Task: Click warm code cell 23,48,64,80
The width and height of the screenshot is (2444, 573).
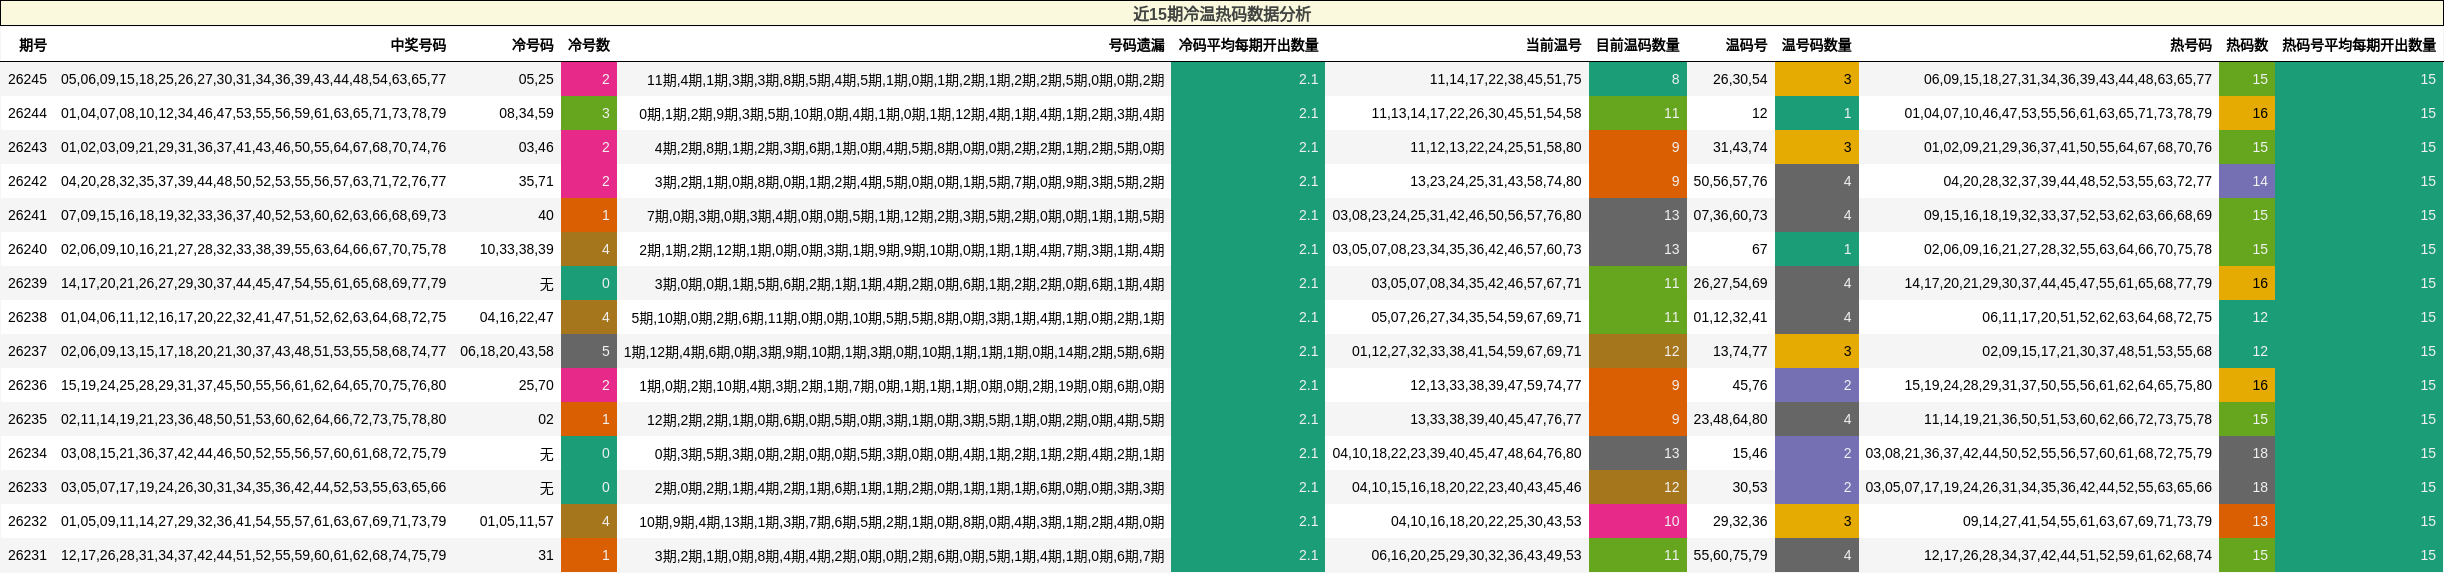Action: pyautogui.click(x=1730, y=419)
